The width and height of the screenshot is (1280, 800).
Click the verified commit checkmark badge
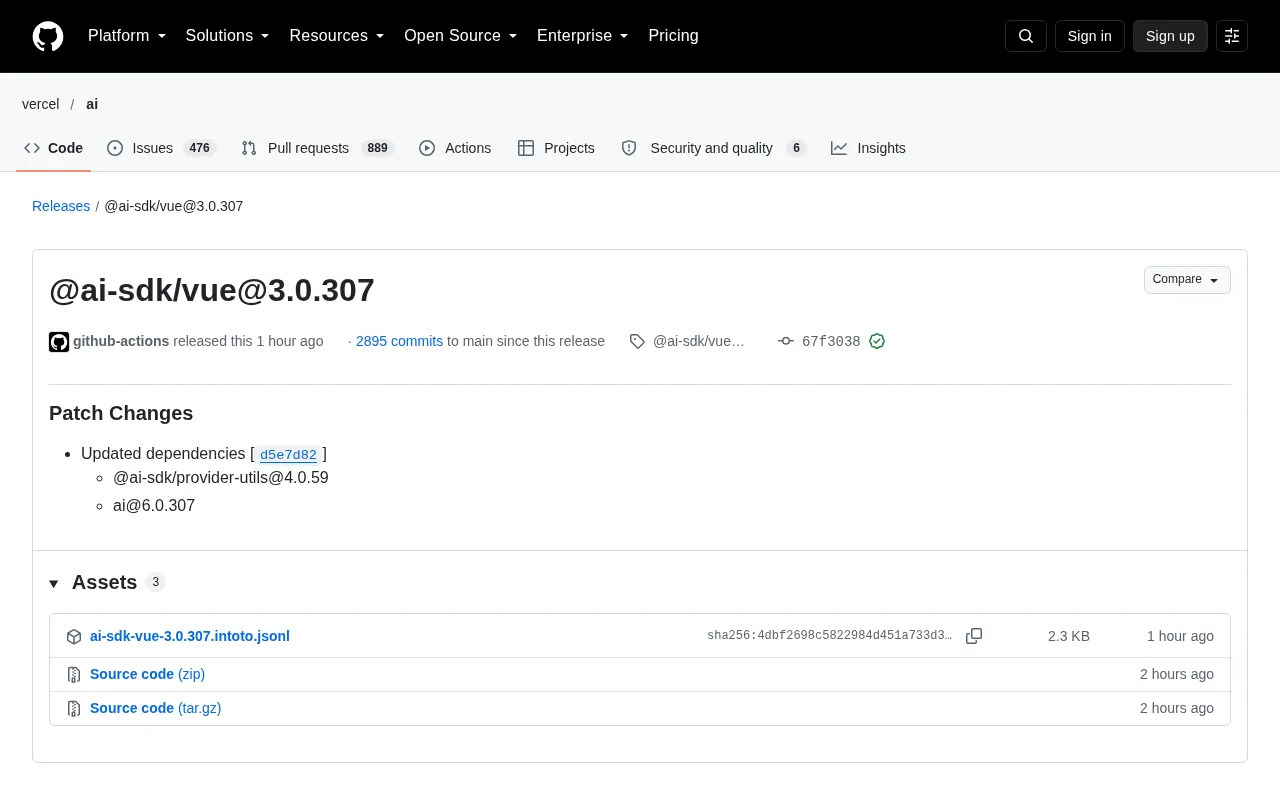pos(877,341)
